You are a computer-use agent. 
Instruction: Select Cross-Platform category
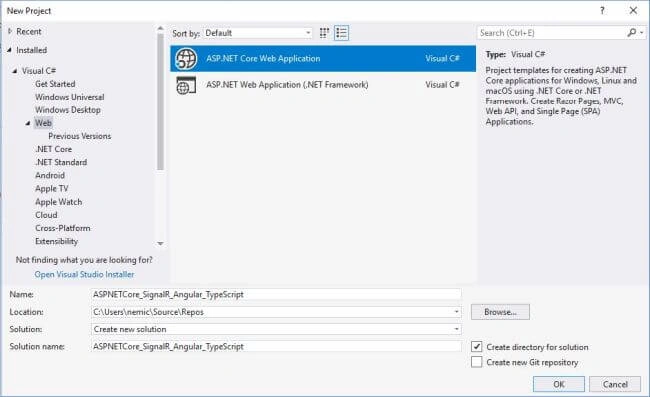coord(63,228)
